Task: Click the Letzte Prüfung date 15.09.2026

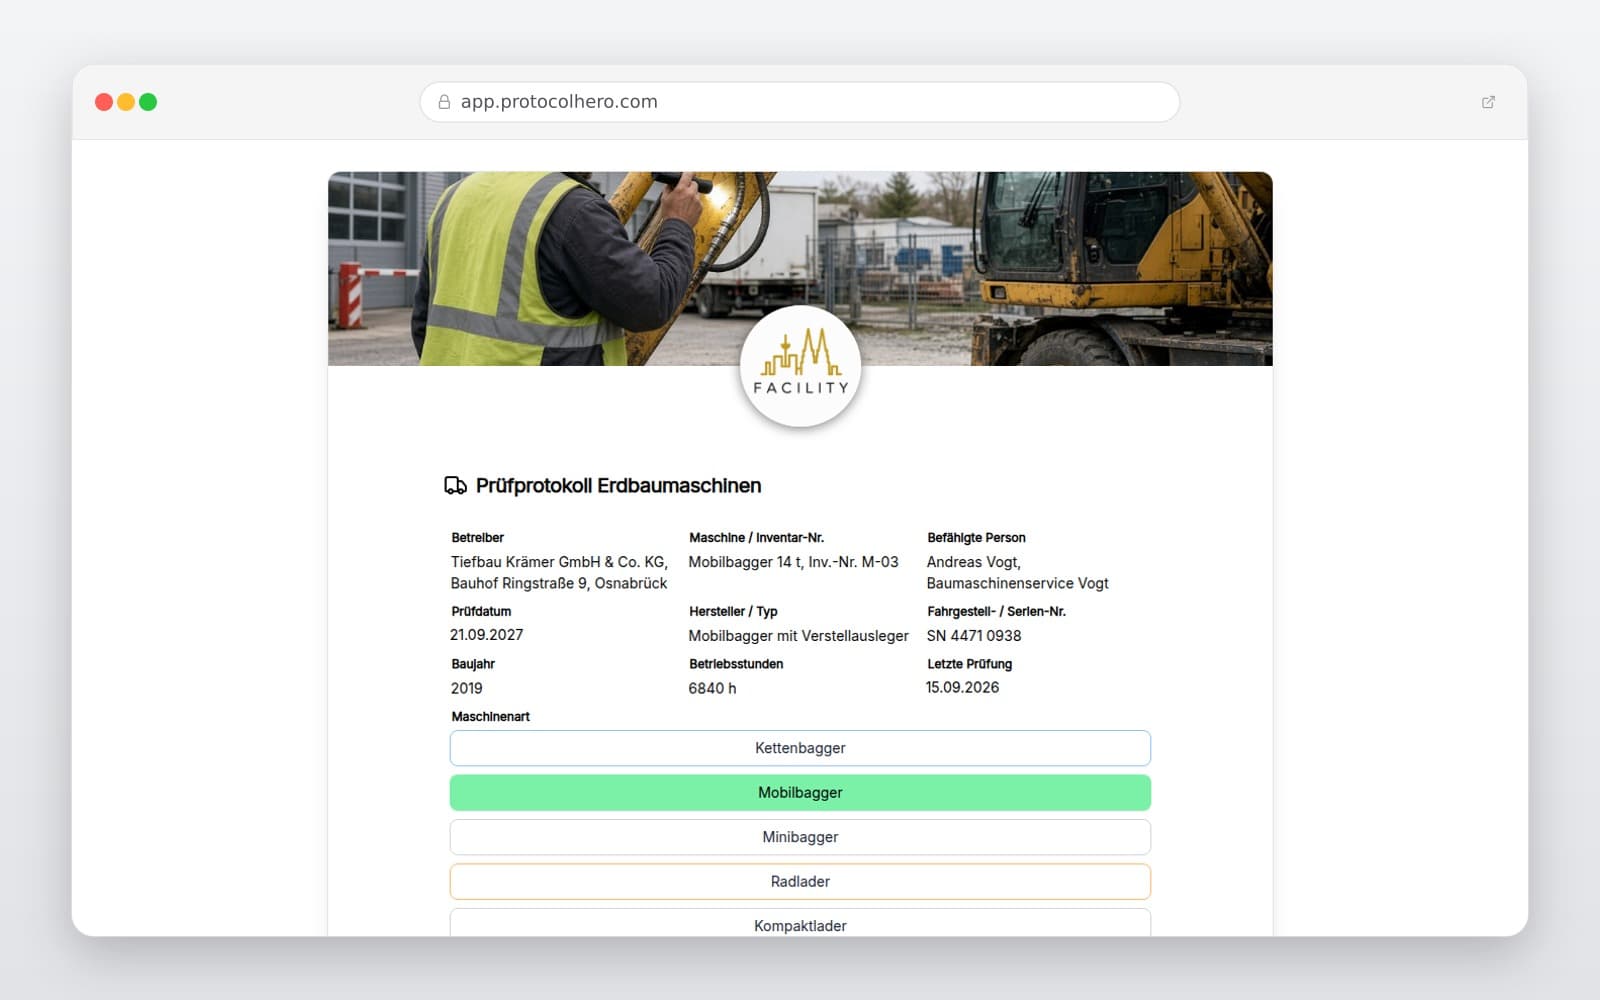Action: (962, 688)
